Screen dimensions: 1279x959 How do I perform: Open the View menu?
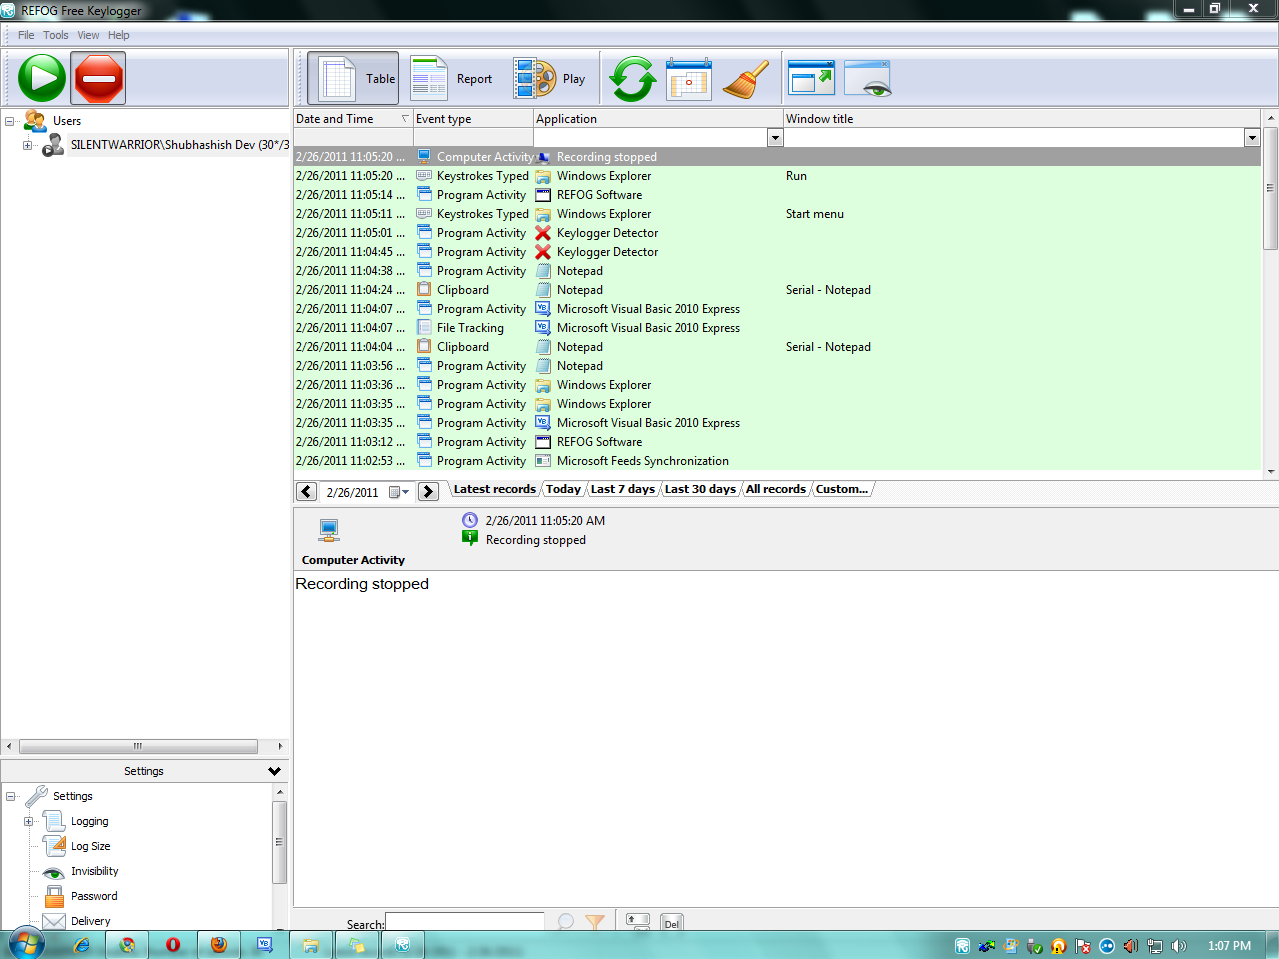[x=88, y=35]
